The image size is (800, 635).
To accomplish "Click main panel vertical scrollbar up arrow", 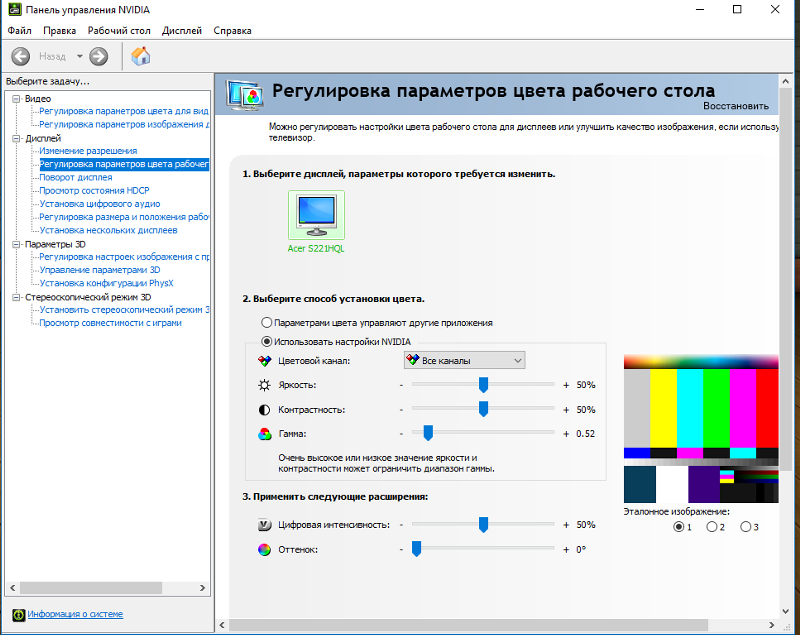I will click(x=785, y=82).
